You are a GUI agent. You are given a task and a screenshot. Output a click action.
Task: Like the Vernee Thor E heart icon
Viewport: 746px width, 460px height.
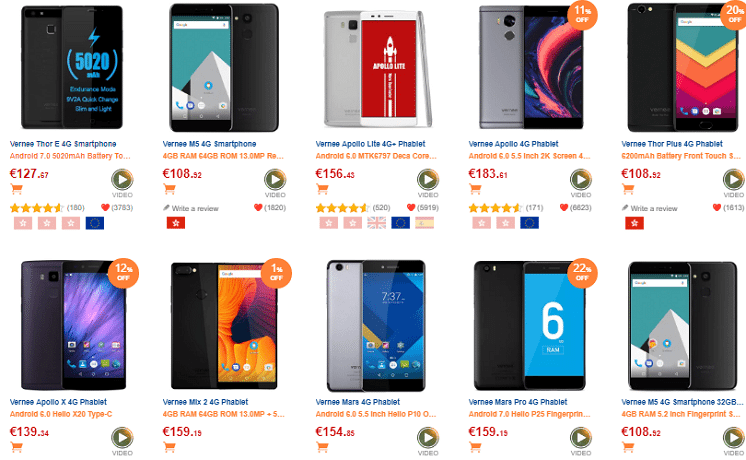tap(105, 207)
